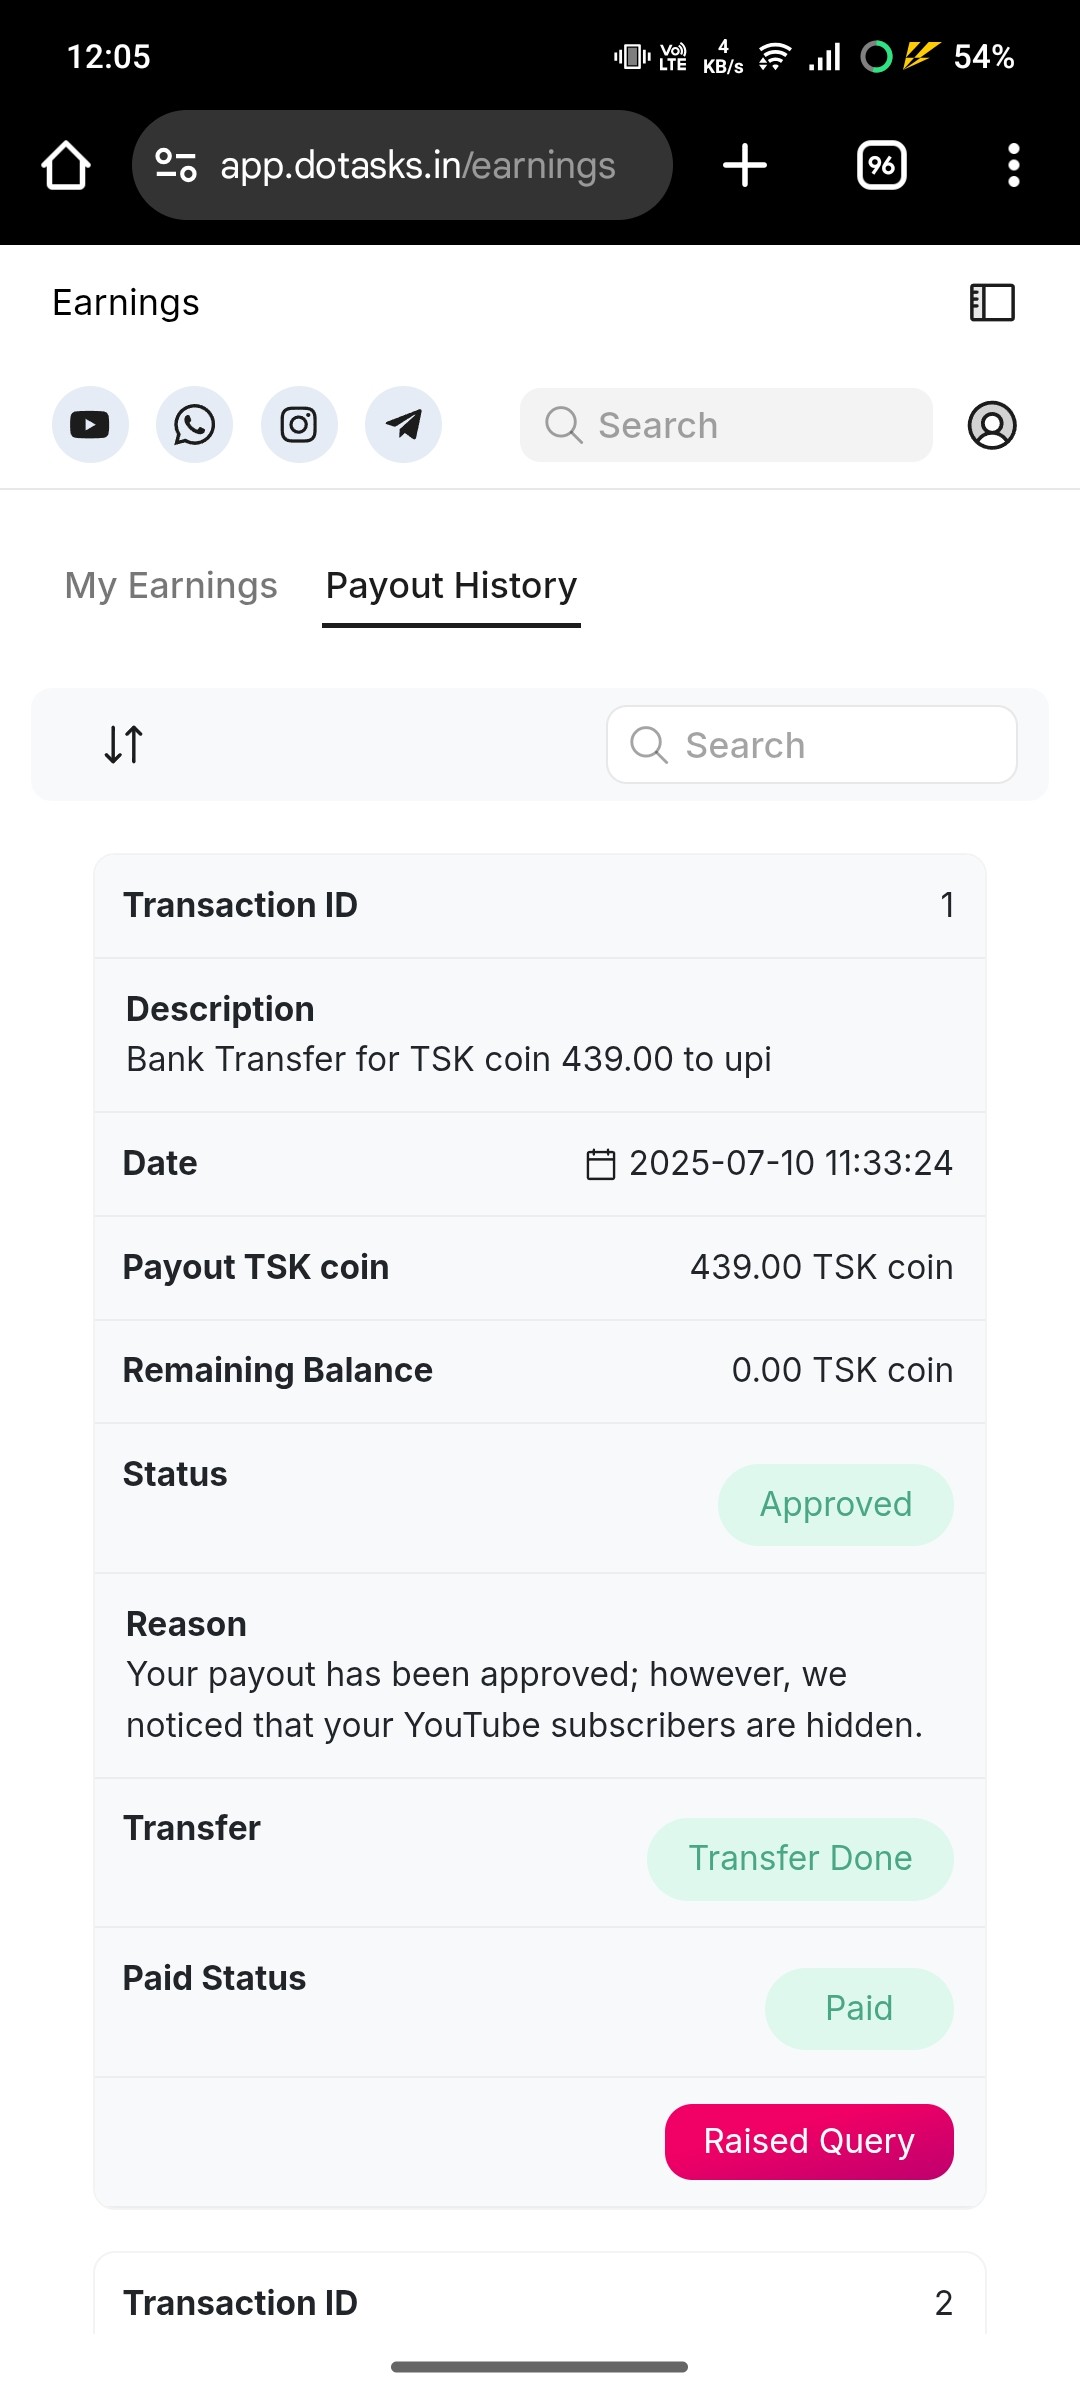Open the Instagram icon link
The width and height of the screenshot is (1080, 2400).
299,425
